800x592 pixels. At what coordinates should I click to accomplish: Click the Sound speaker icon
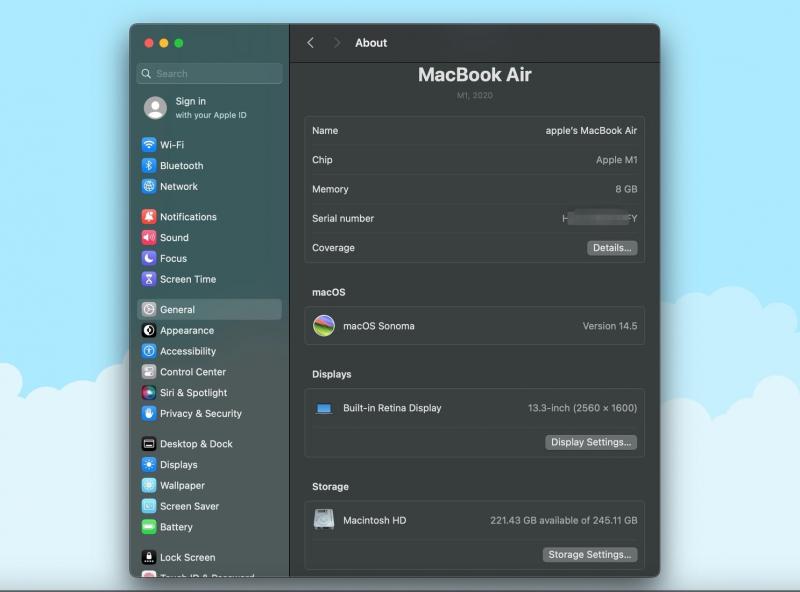[x=148, y=237]
